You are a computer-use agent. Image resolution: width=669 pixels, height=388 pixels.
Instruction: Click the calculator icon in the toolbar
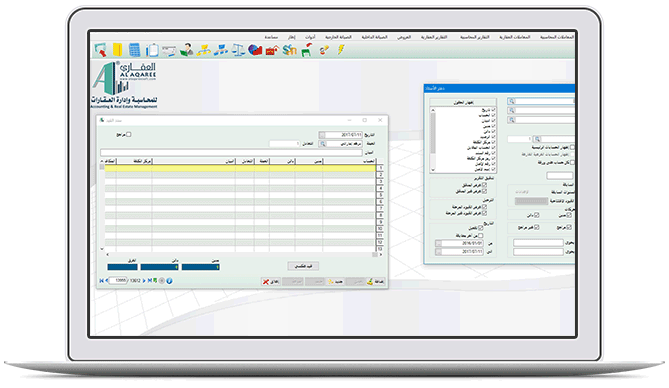coord(134,50)
